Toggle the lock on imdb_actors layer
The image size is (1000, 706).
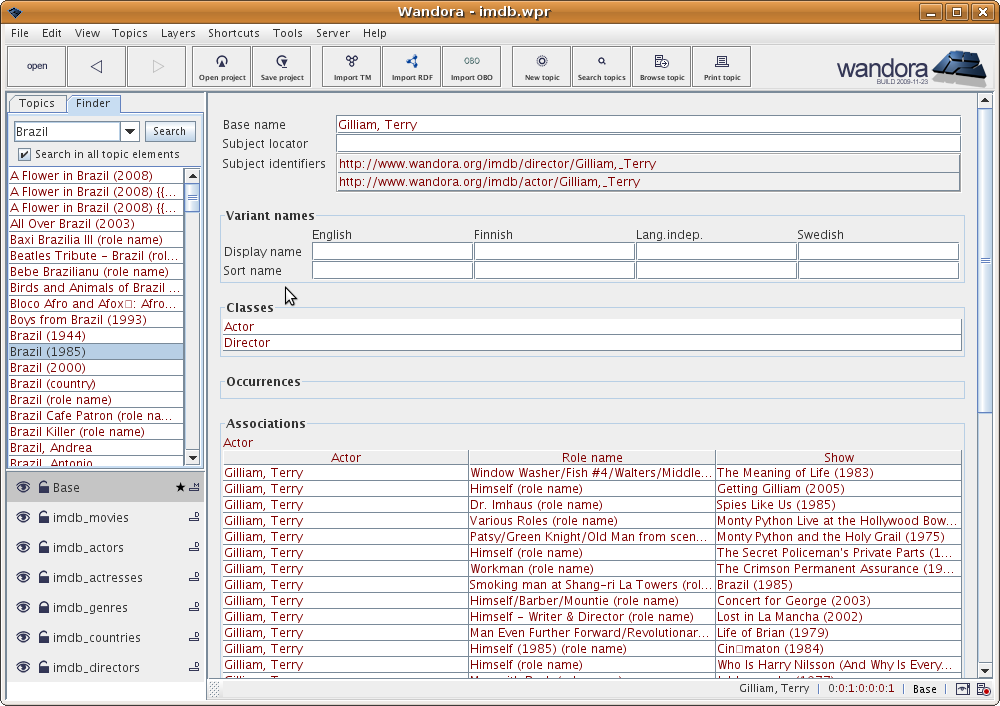44,548
